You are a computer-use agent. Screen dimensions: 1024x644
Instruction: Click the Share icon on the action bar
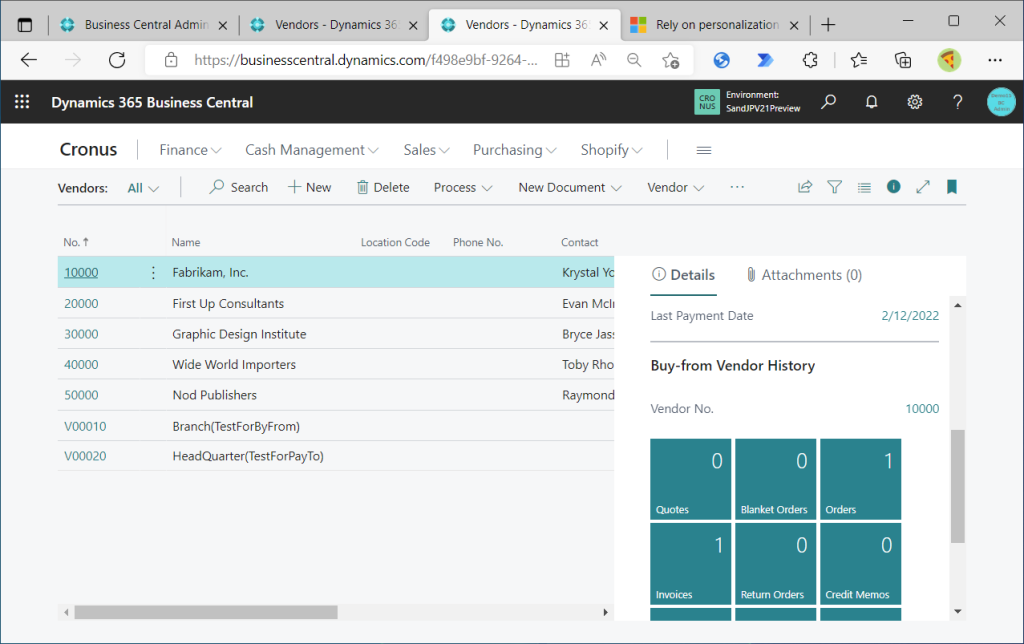[804, 187]
